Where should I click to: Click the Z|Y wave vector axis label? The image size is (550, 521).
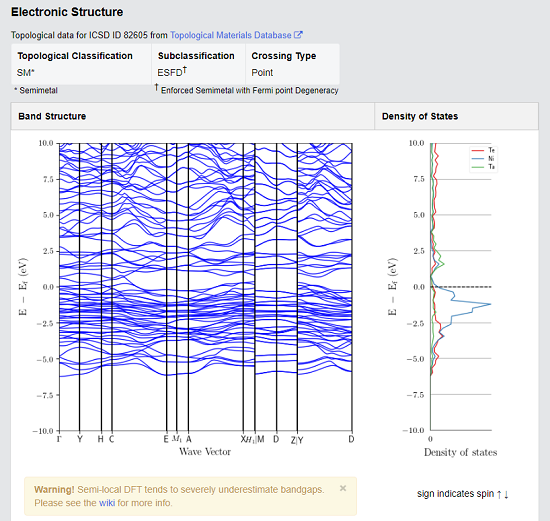tap(297, 440)
